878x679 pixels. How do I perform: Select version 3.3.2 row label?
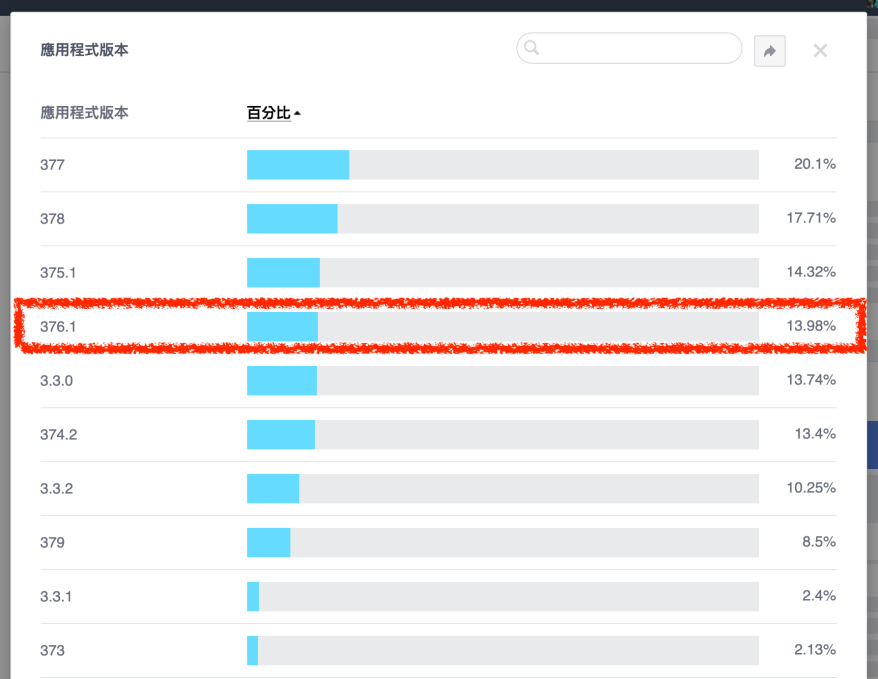tap(56, 488)
